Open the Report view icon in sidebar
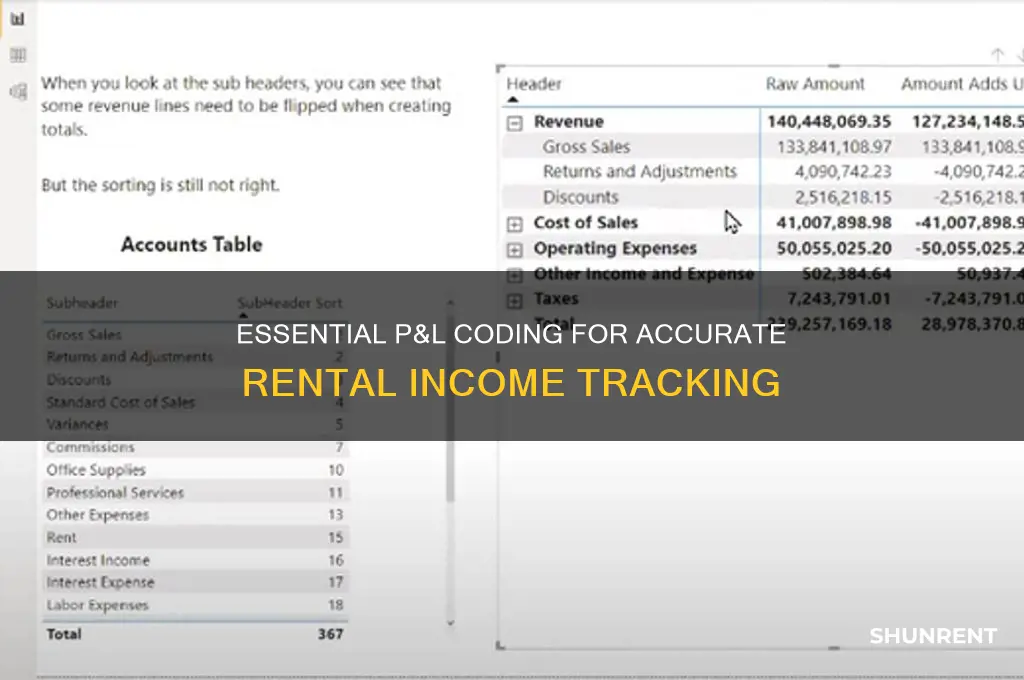This screenshot has width=1024, height=680. pos(18,19)
